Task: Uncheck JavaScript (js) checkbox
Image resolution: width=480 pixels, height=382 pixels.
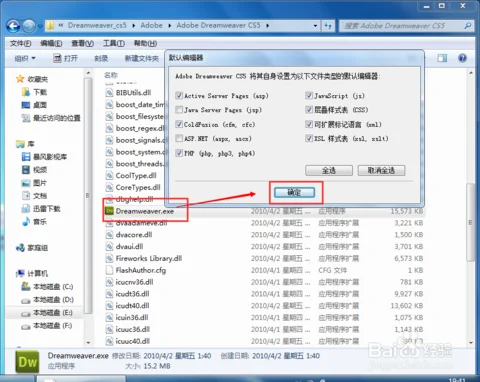Action: [x=309, y=96]
